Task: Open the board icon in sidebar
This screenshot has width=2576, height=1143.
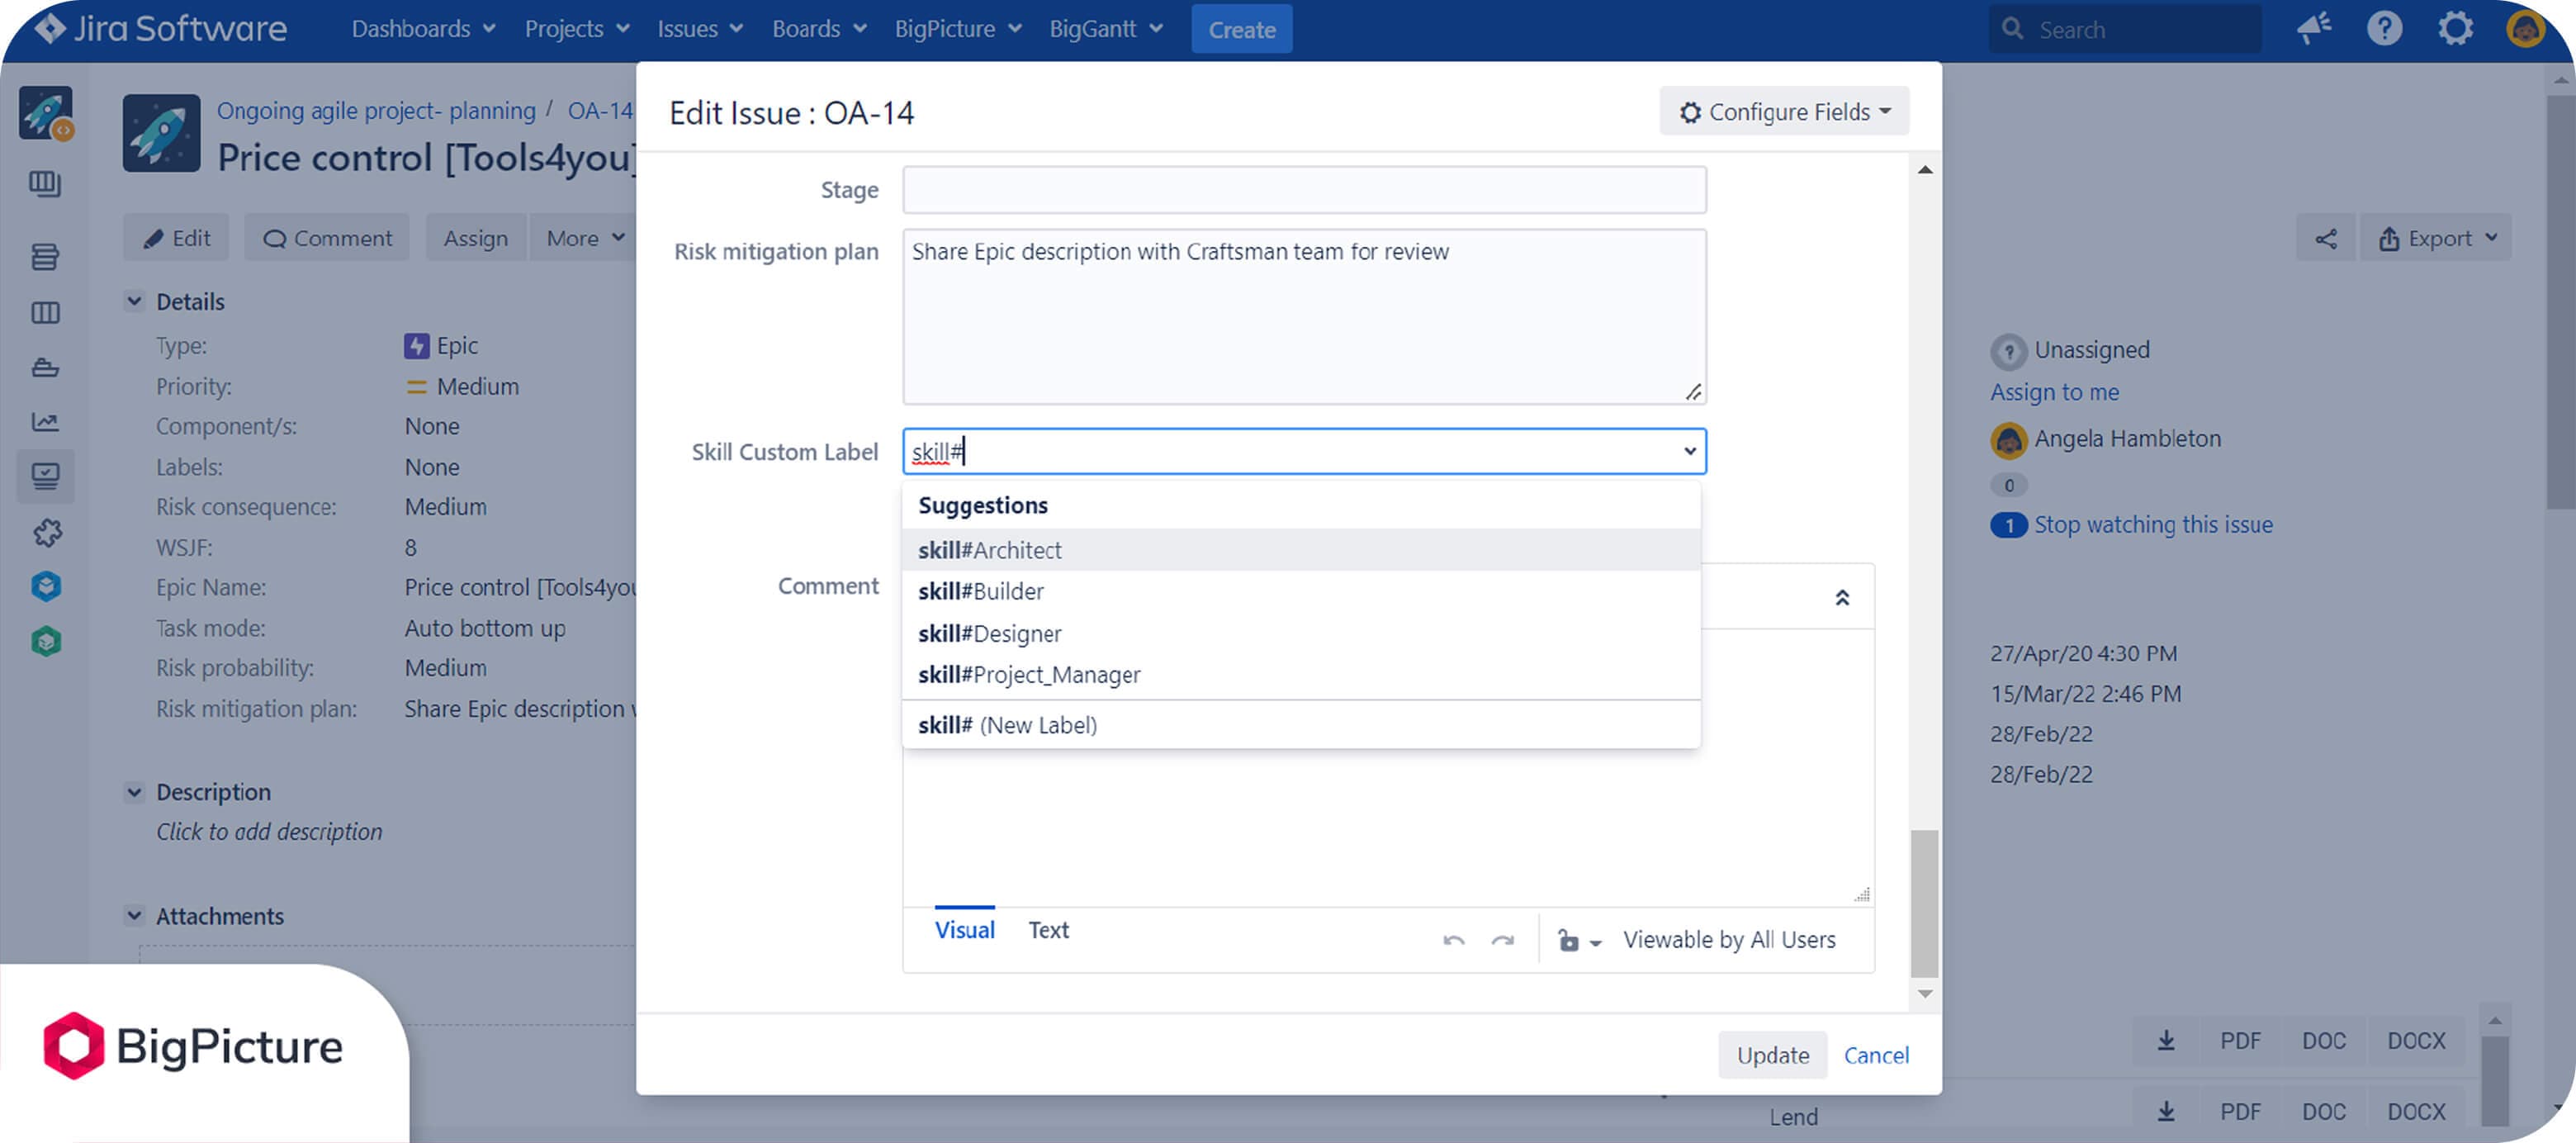Action: click(x=45, y=184)
